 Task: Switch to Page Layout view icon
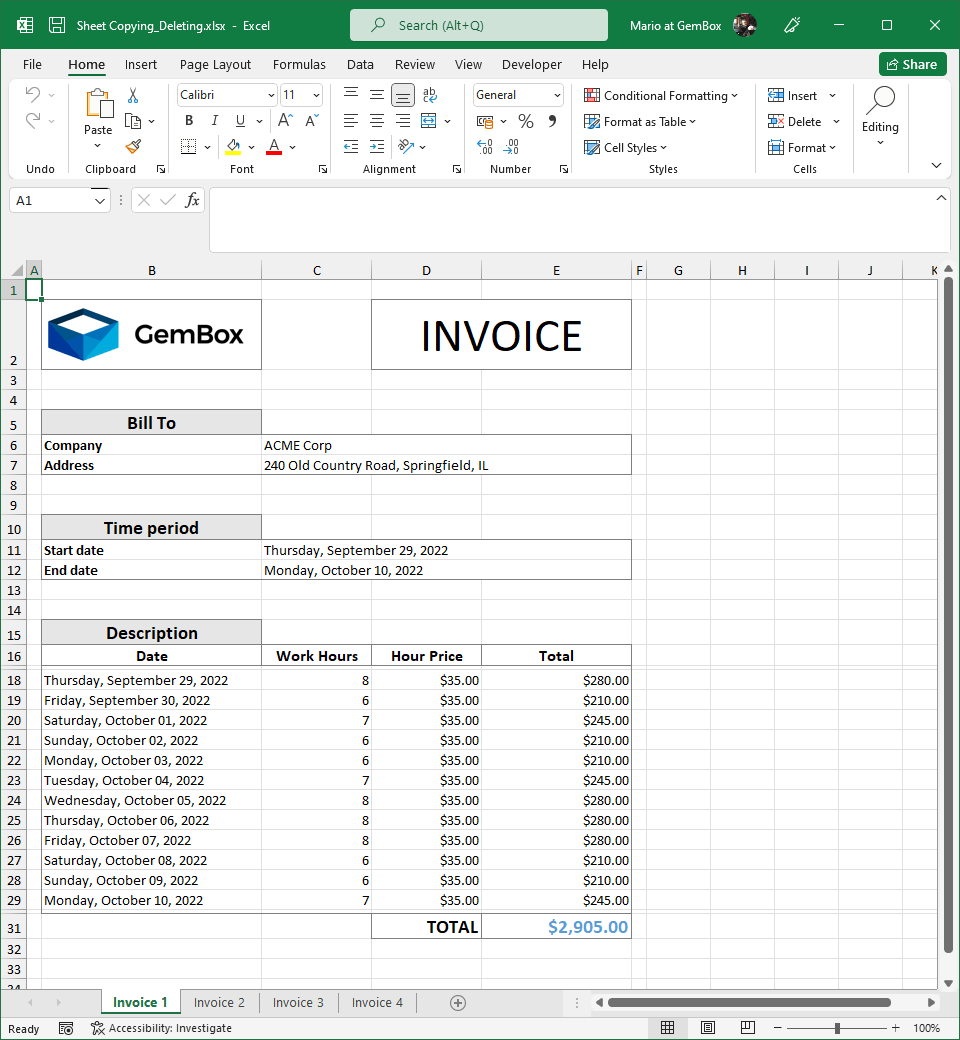click(x=708, y=1028)
